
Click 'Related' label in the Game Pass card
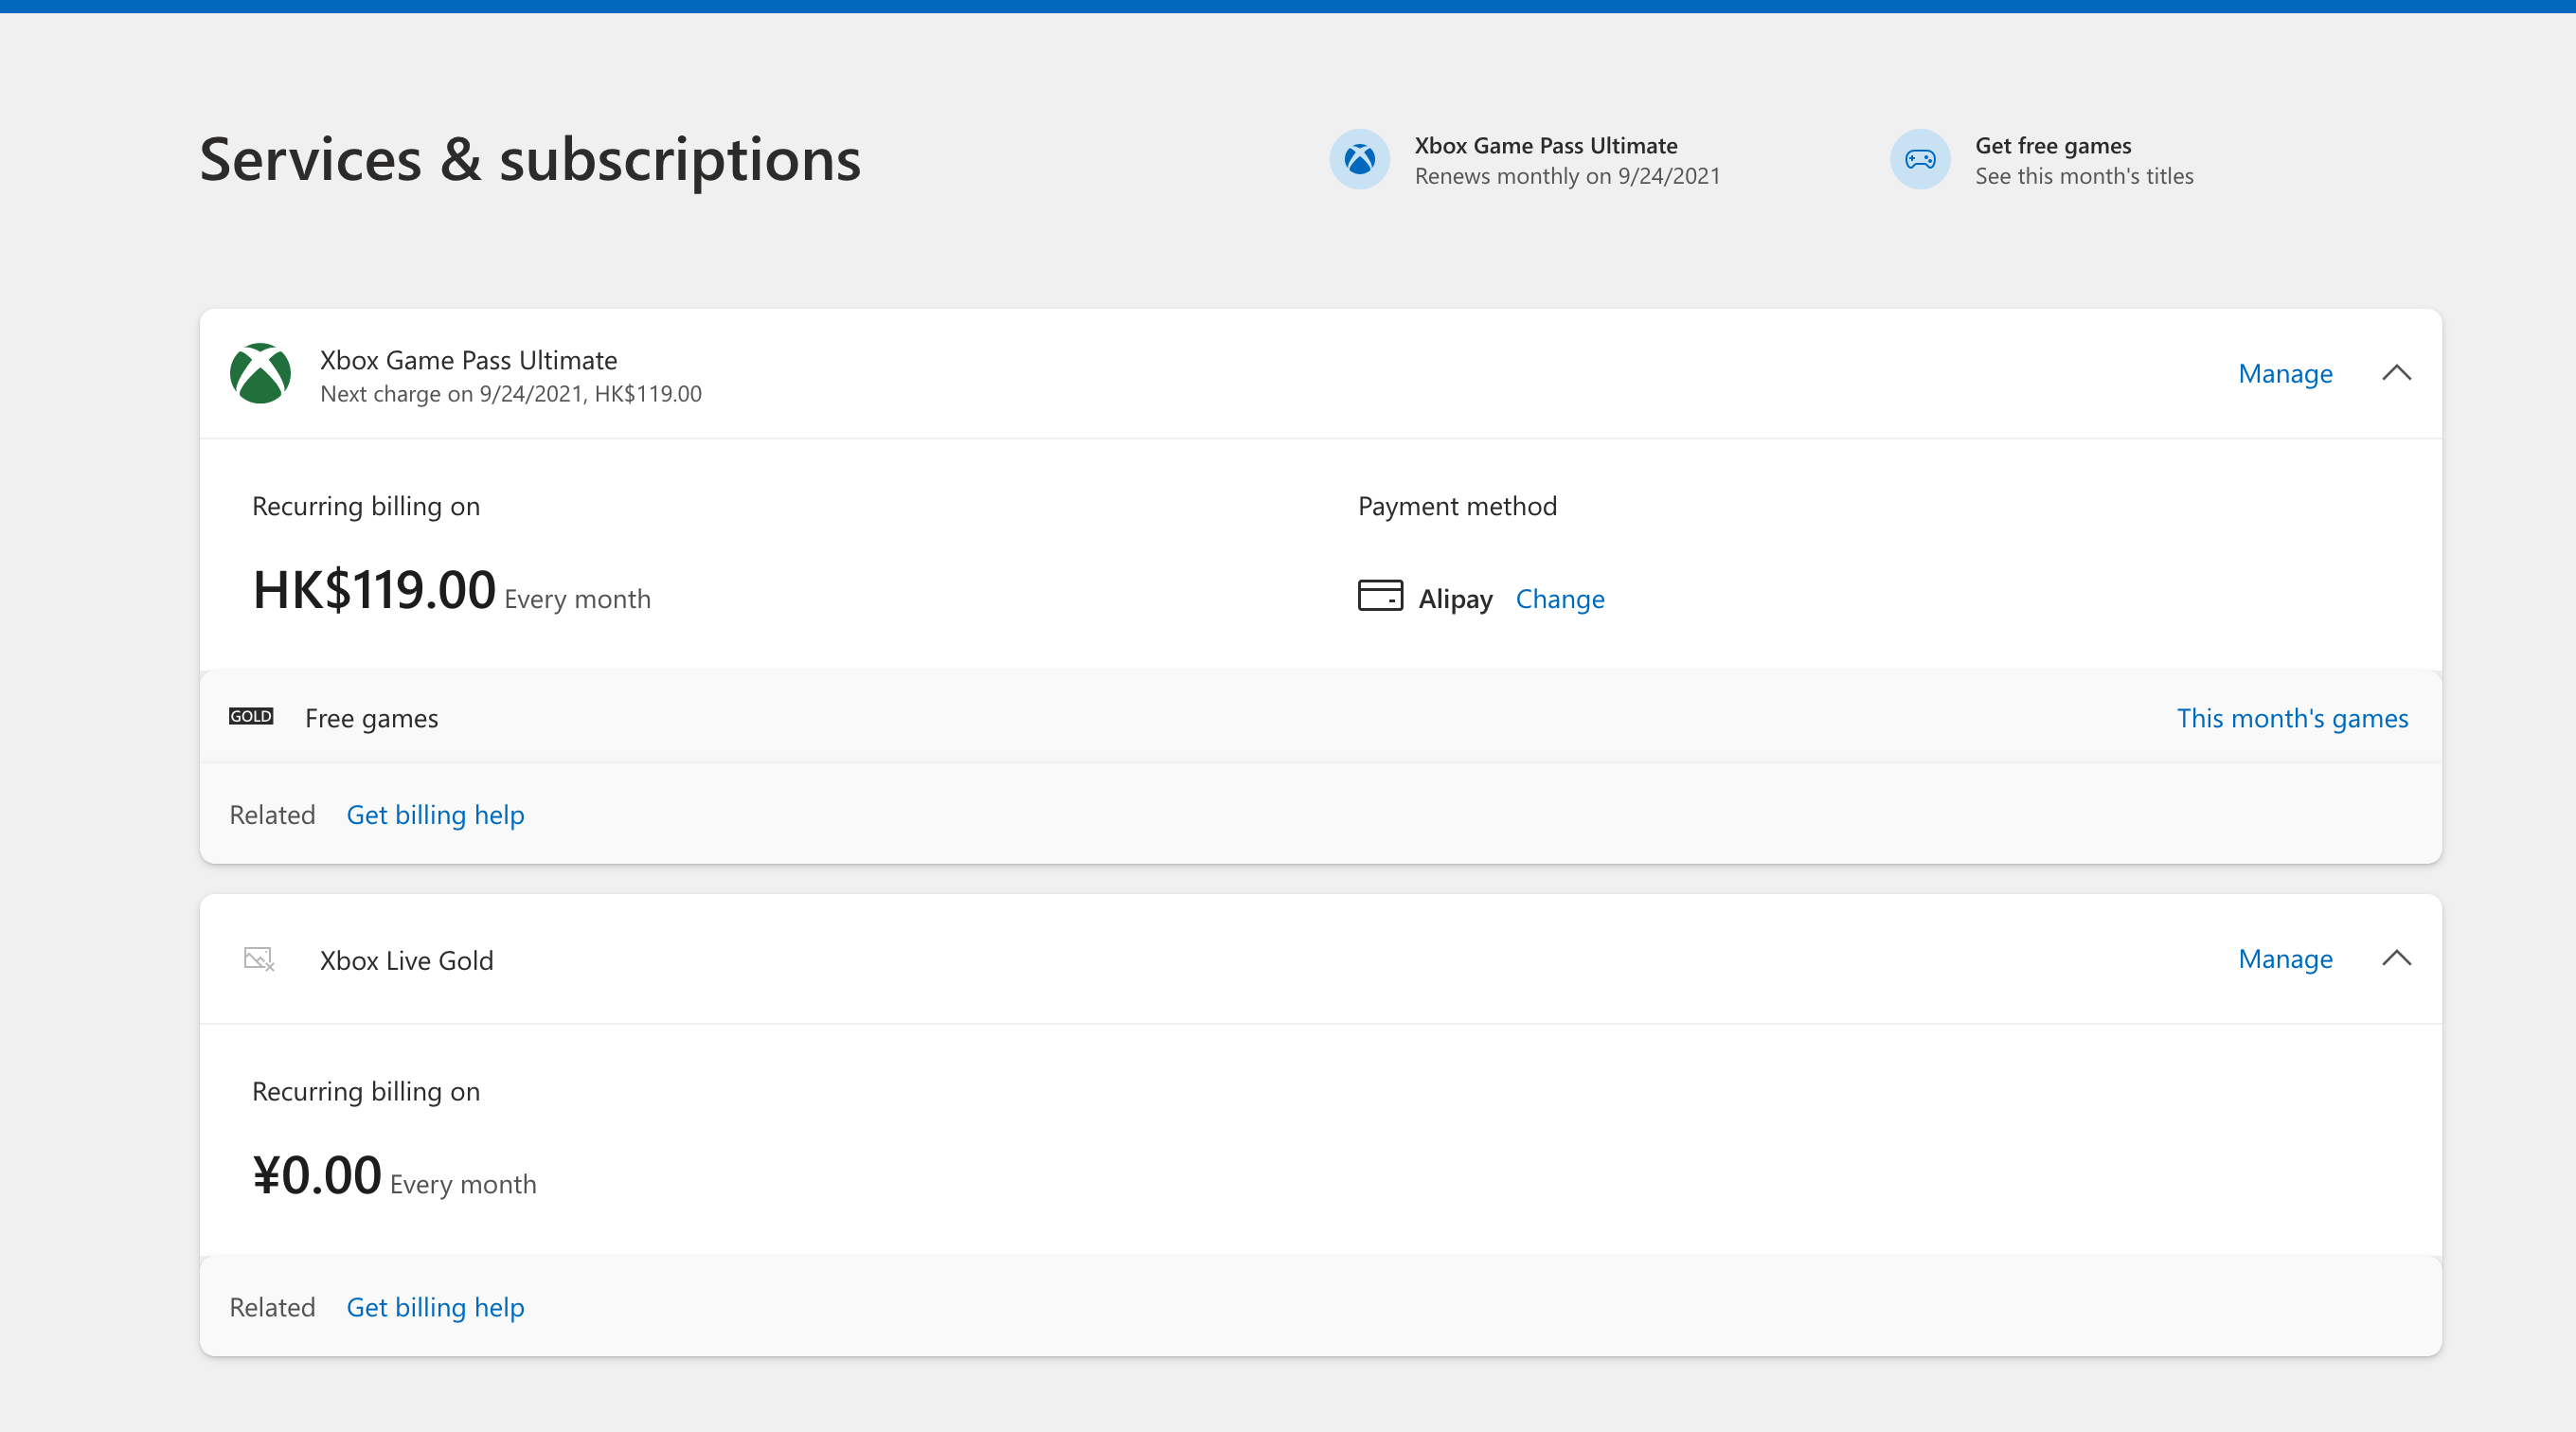(272, 814)
